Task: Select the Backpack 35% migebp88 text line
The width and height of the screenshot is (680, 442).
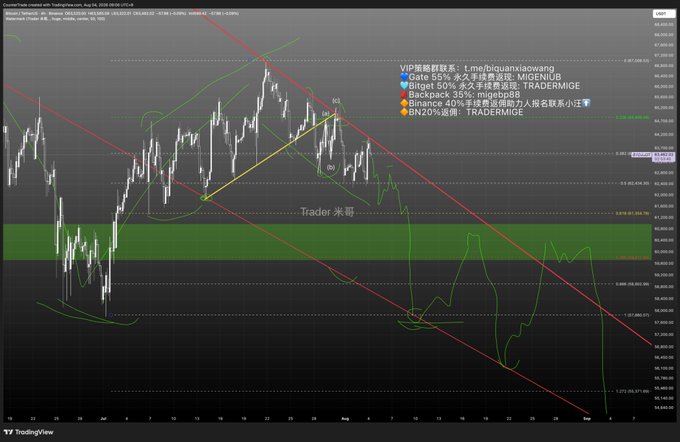Action: tap(460, 95)
